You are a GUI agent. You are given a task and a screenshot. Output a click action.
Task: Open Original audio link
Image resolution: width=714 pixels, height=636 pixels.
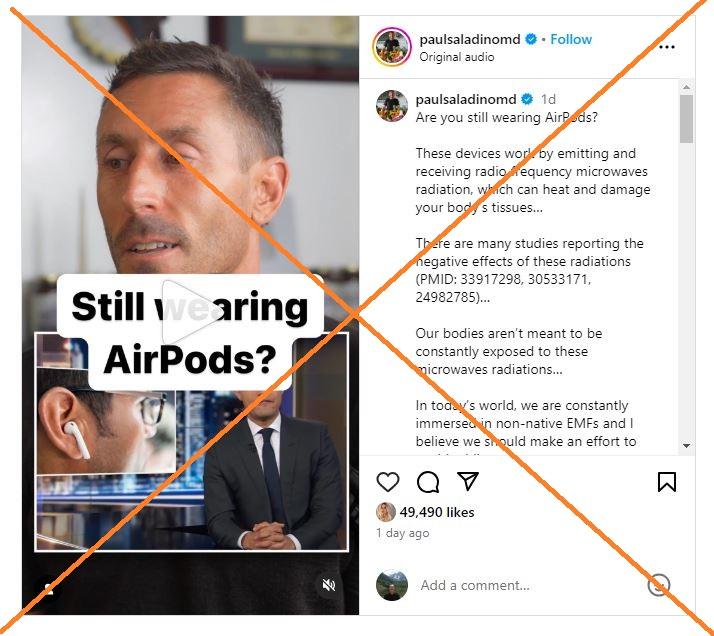click(456, 57)
